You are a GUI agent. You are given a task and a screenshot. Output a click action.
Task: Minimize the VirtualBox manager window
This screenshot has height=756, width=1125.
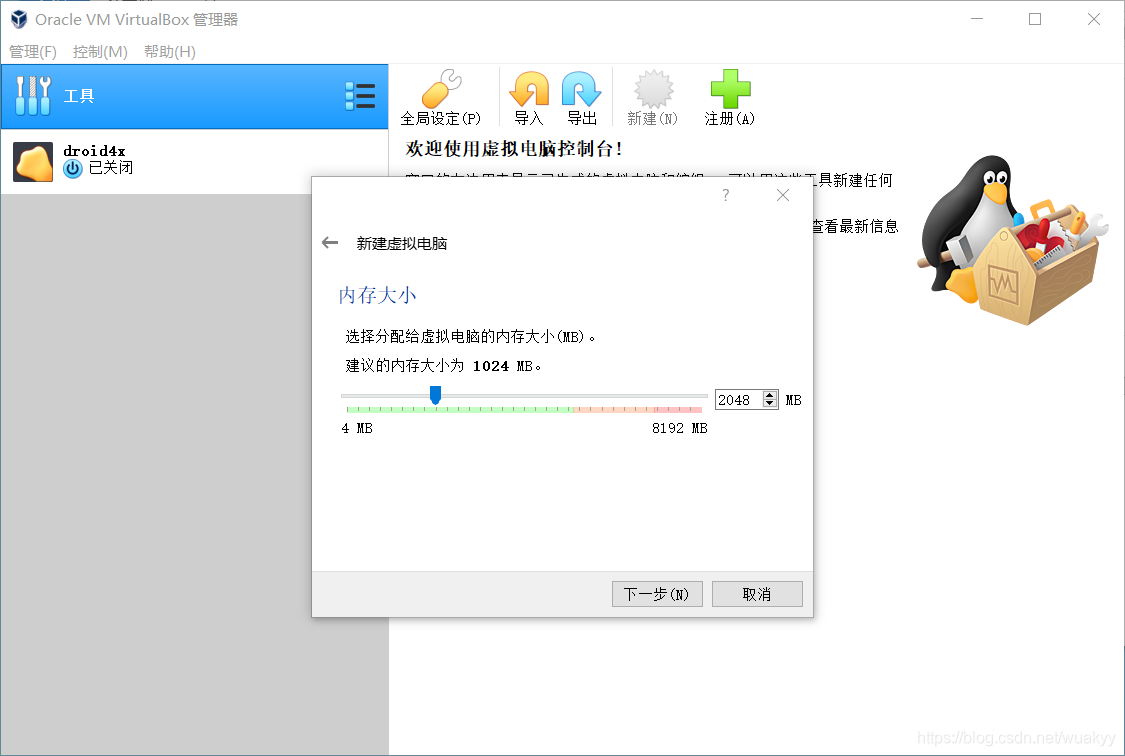tap(976, 19)
